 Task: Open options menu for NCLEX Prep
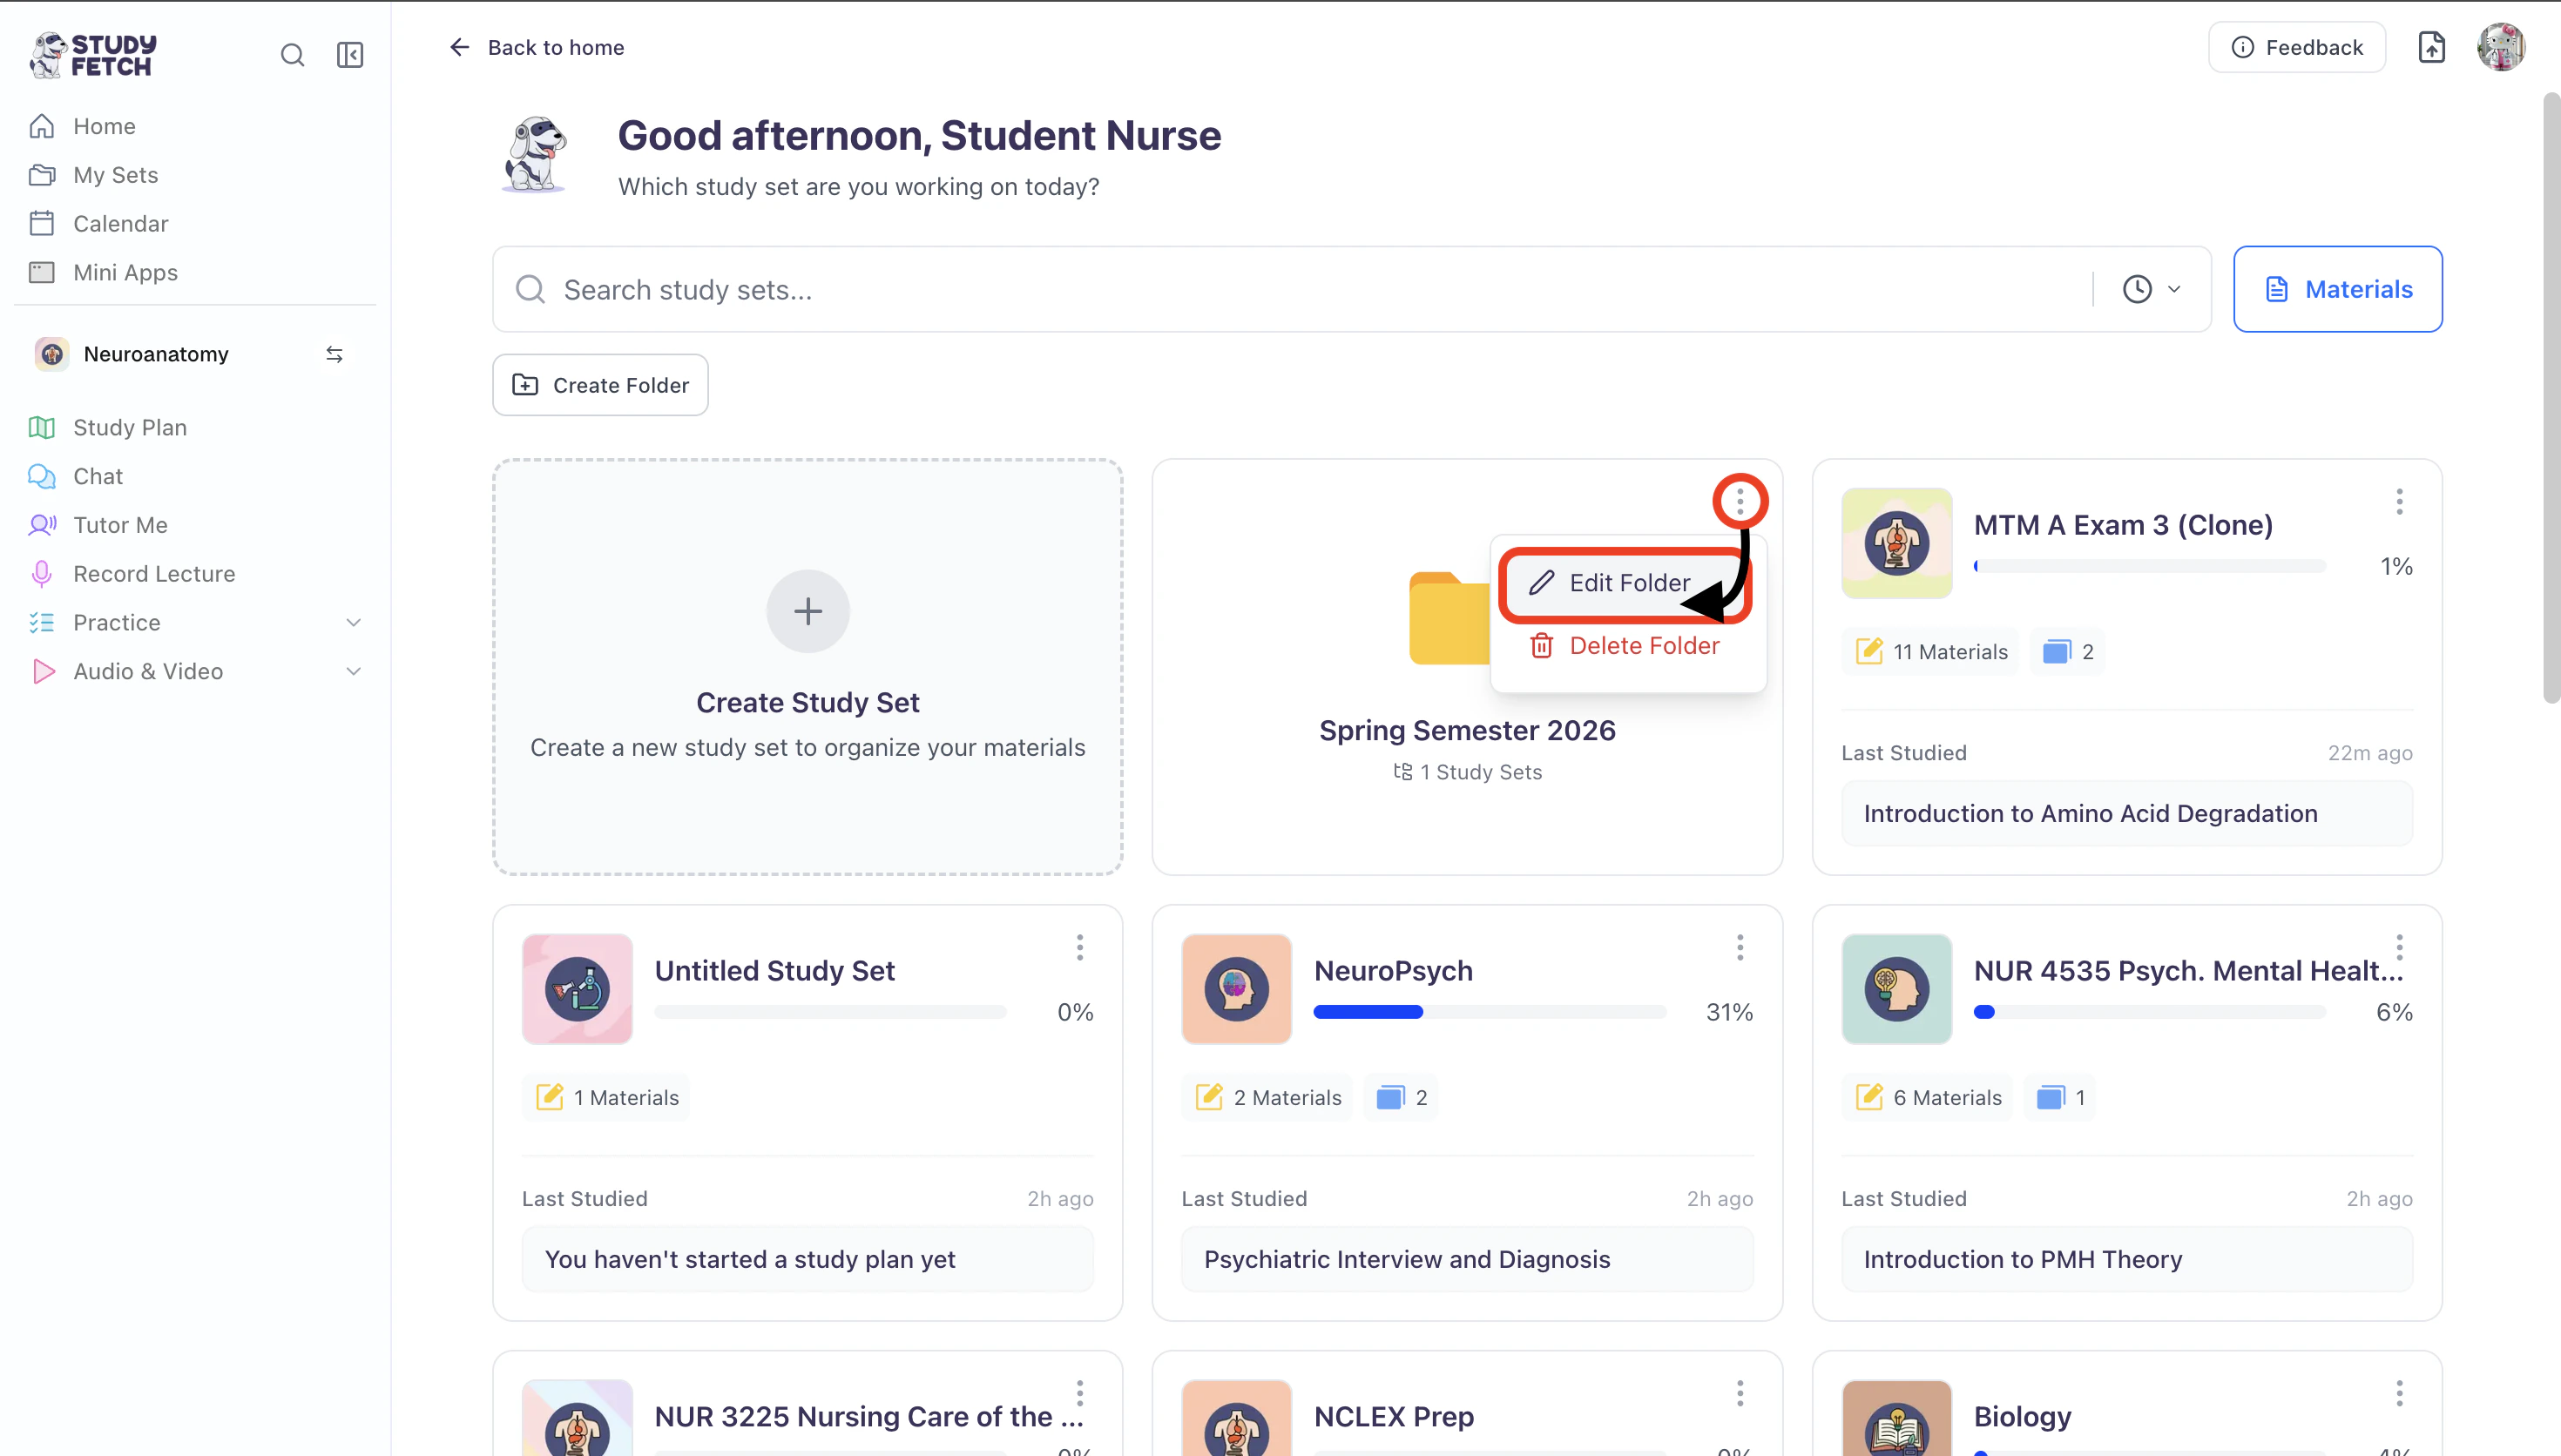pyautogui.click(x=1740, y=1393)
